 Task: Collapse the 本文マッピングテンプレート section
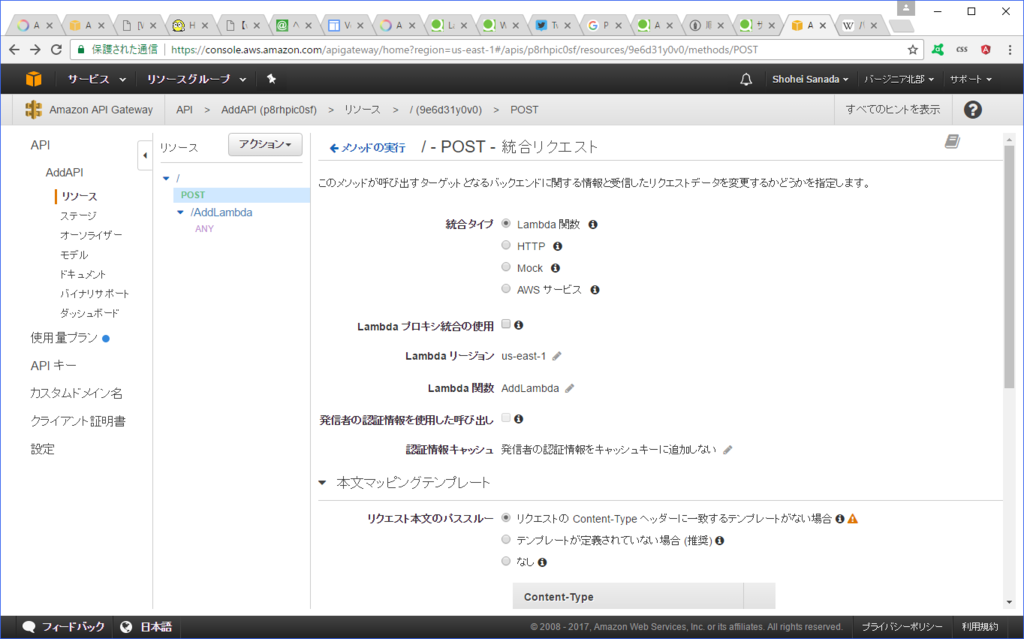pyautogui.click(x=323, y=481)
